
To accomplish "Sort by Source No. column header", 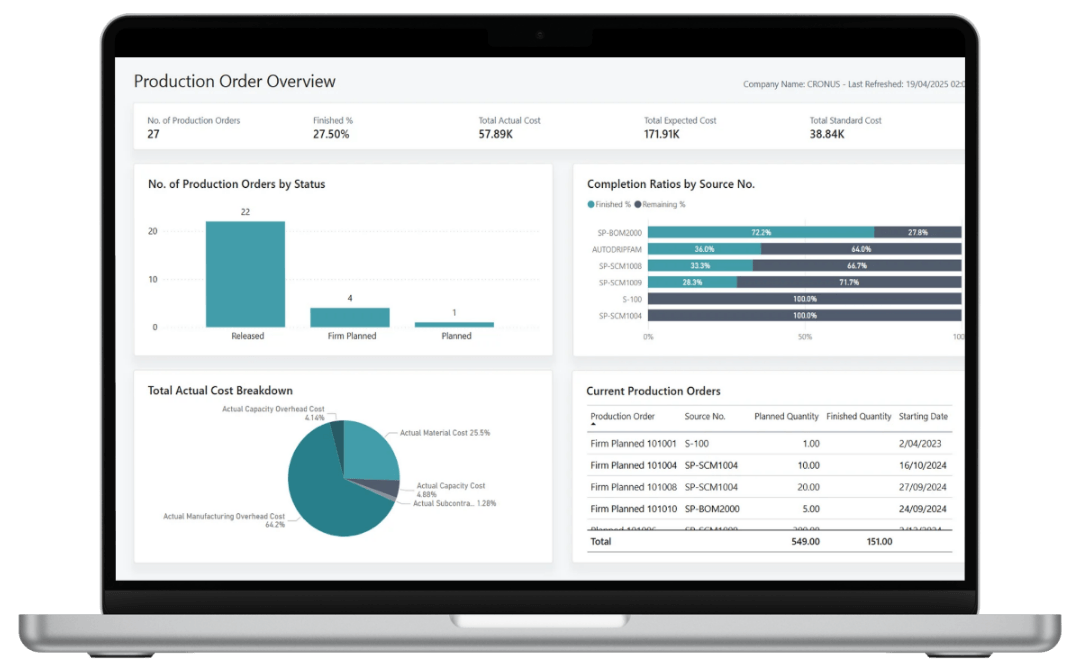I will click(x=705, y=417).
